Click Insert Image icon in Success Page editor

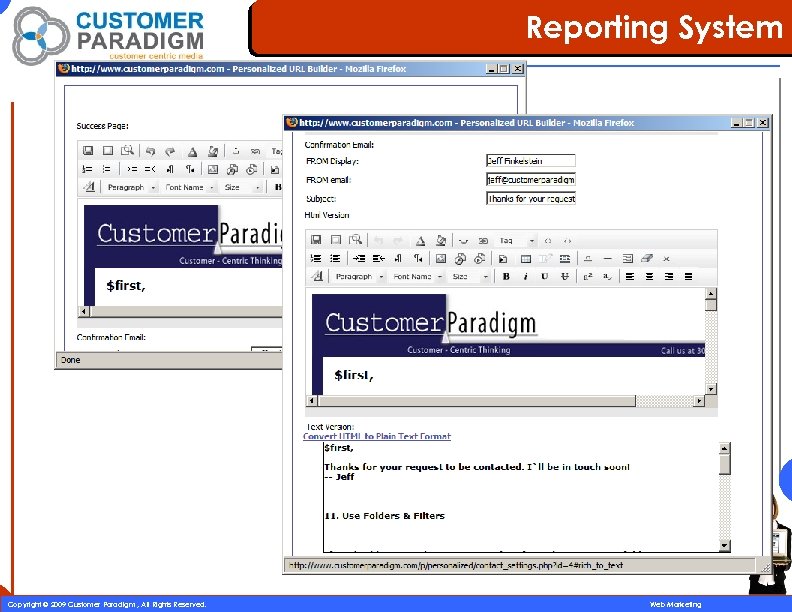[x=213, y=169]
